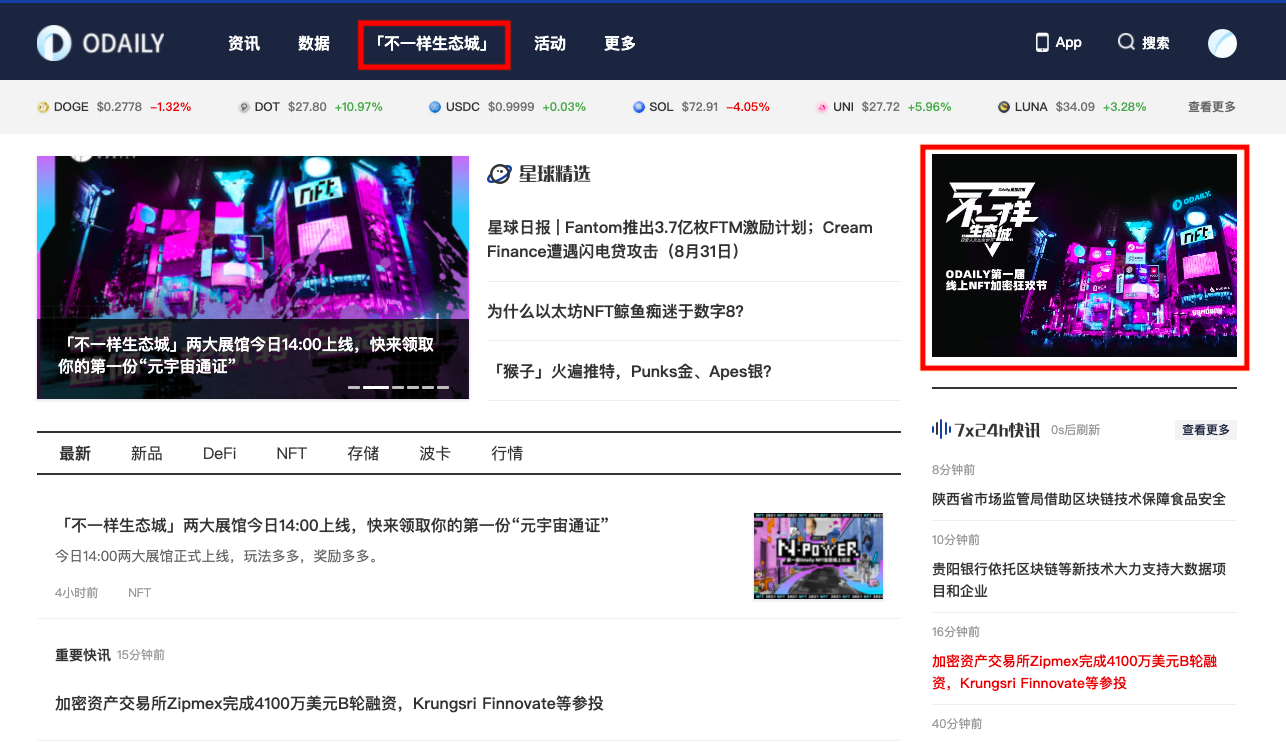Click UNI price $27.72
This screenshot has width=1286, height=743.
(881, 107)
